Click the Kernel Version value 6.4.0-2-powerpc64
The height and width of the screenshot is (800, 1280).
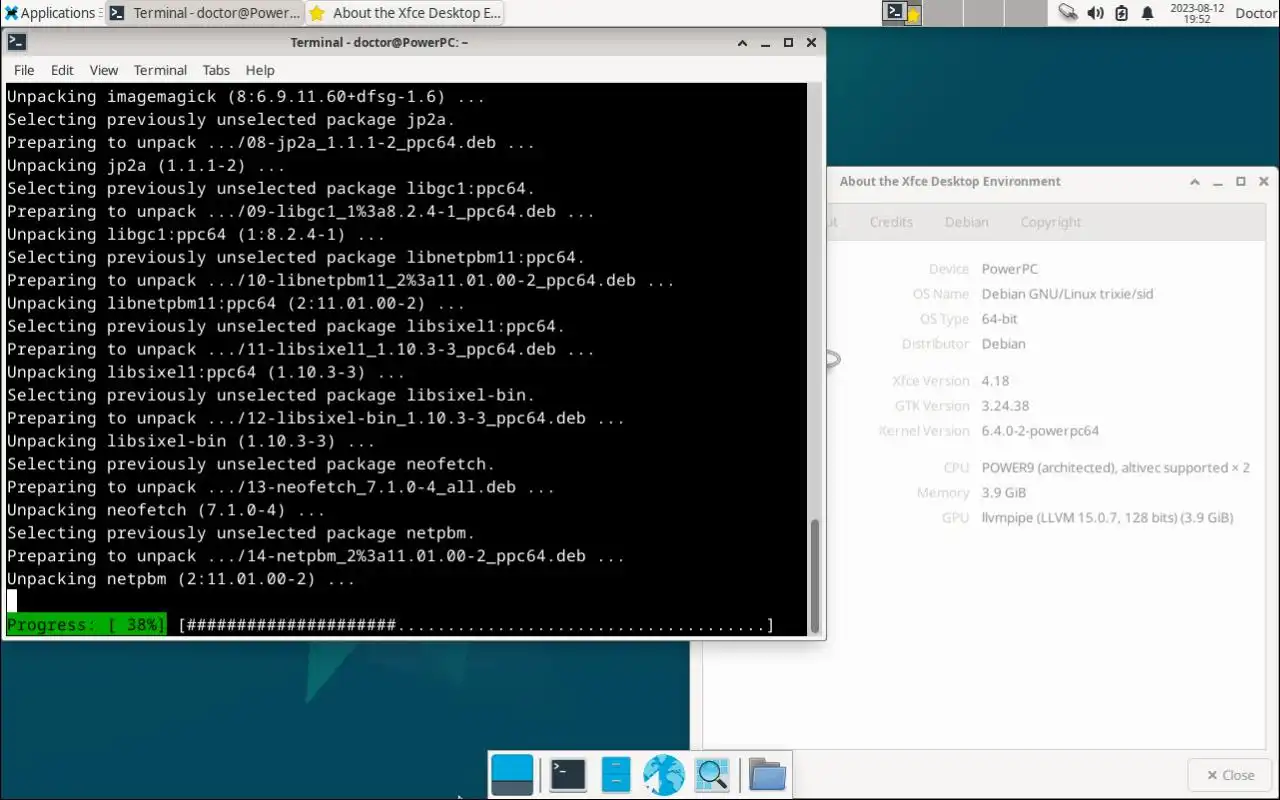pos(1040,431)
